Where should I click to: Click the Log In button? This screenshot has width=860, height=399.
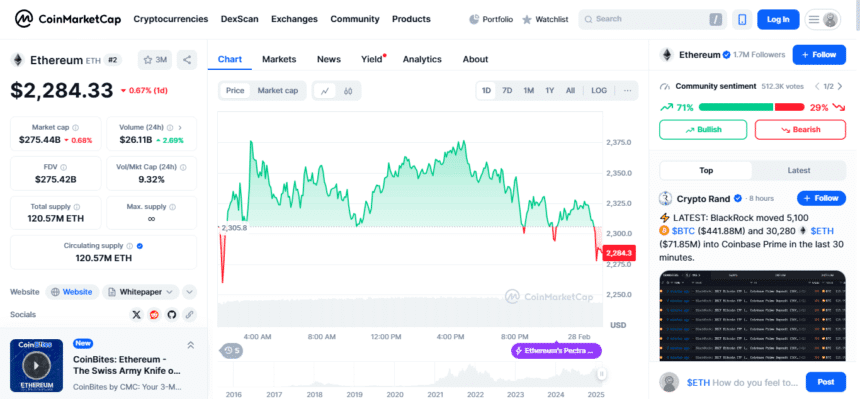point(778,19)
